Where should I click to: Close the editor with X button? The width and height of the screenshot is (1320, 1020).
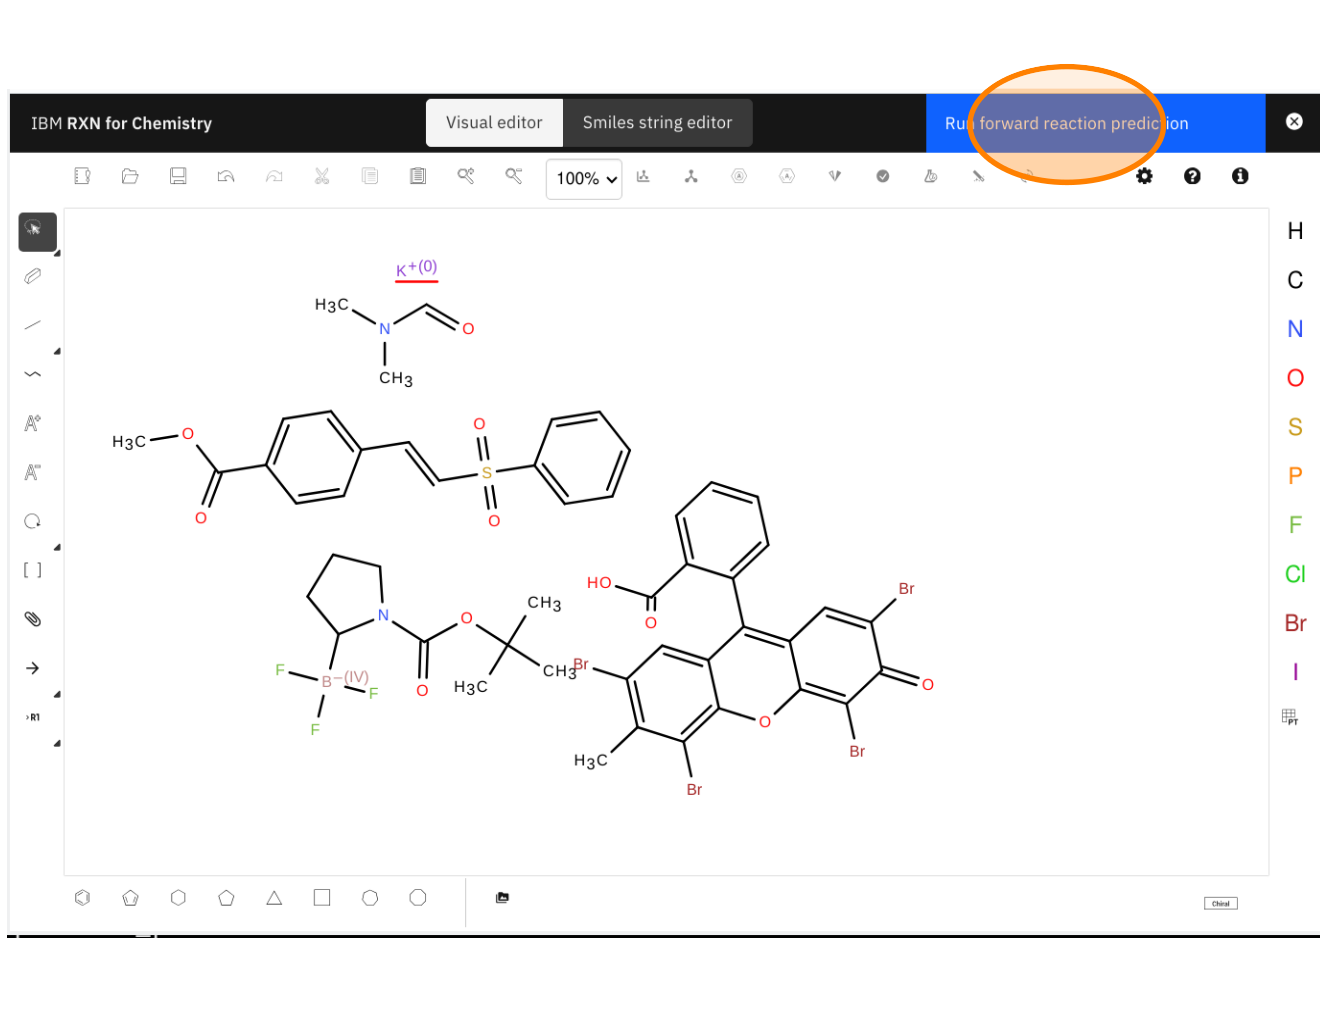1294,121
